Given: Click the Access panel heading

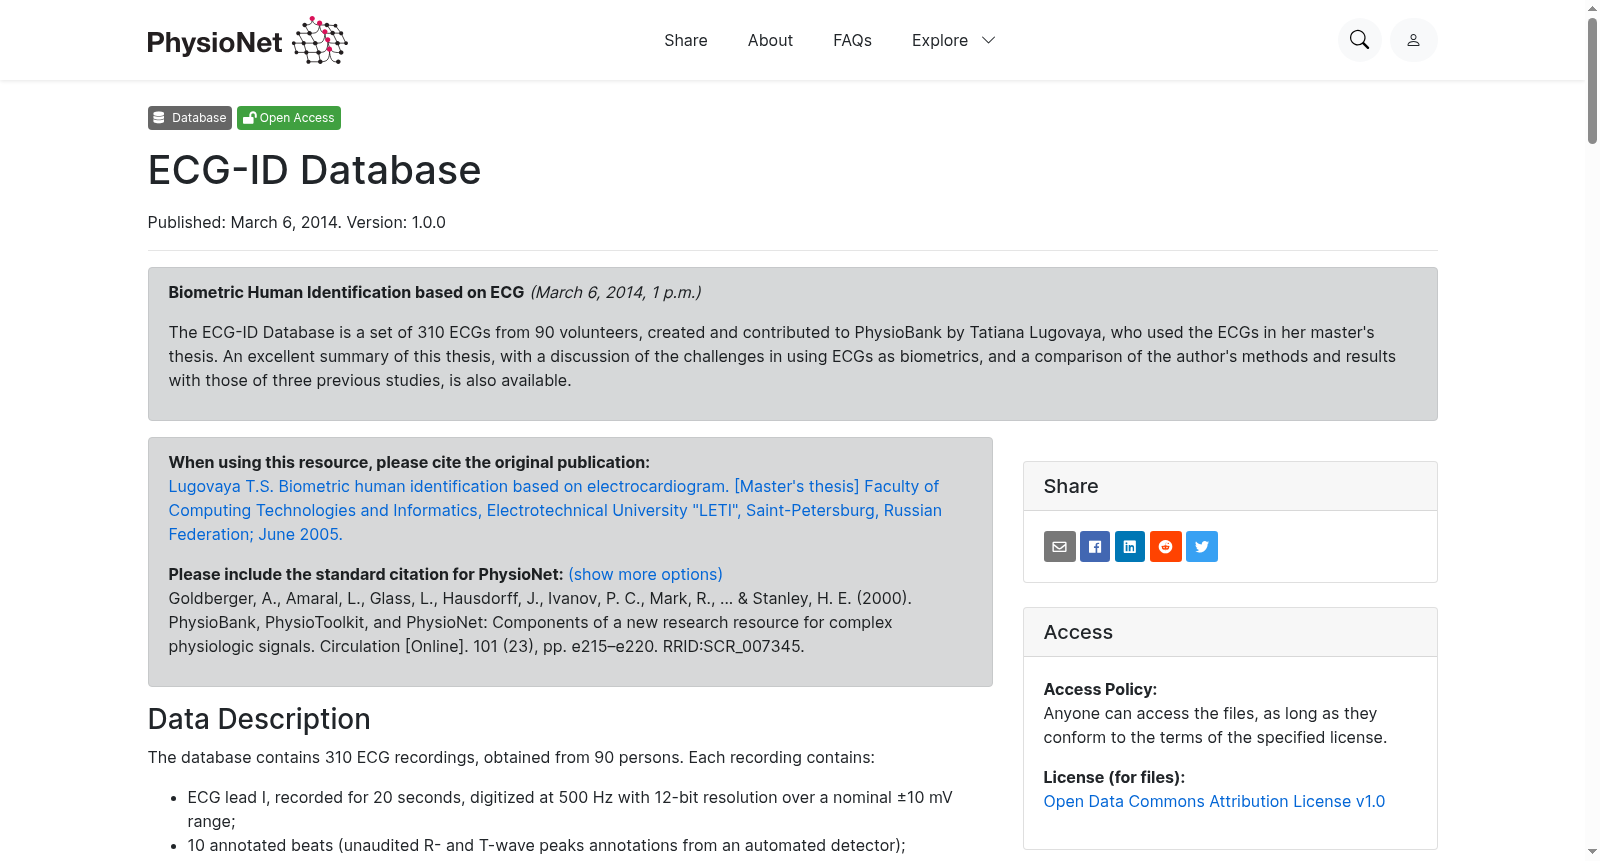Looking at the screenshot, I should tap(1078, 632).
